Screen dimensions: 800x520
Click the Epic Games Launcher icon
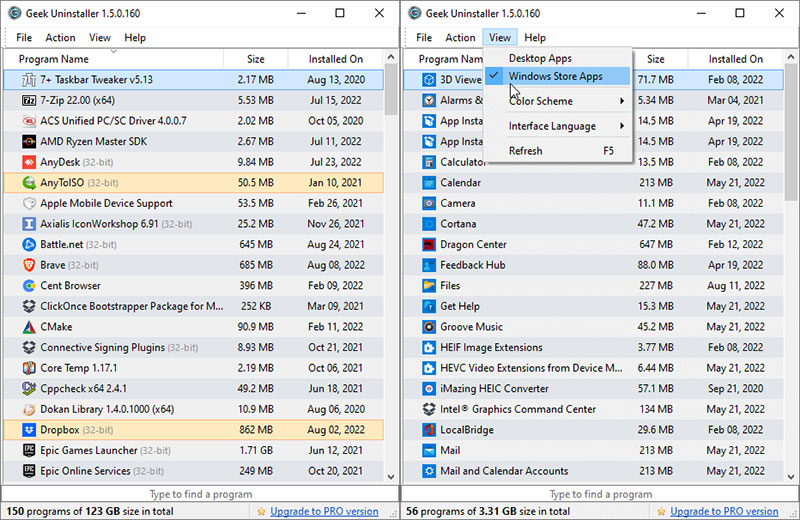29,451
